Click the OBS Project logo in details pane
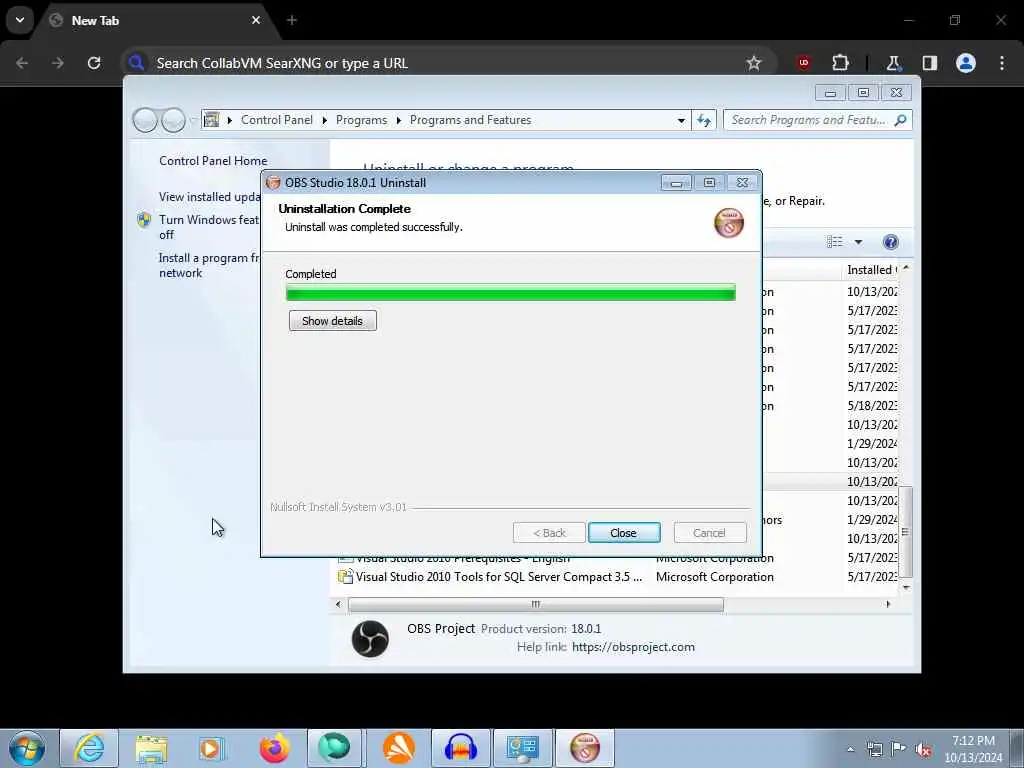1024x768 pixels. pos(370,638)
